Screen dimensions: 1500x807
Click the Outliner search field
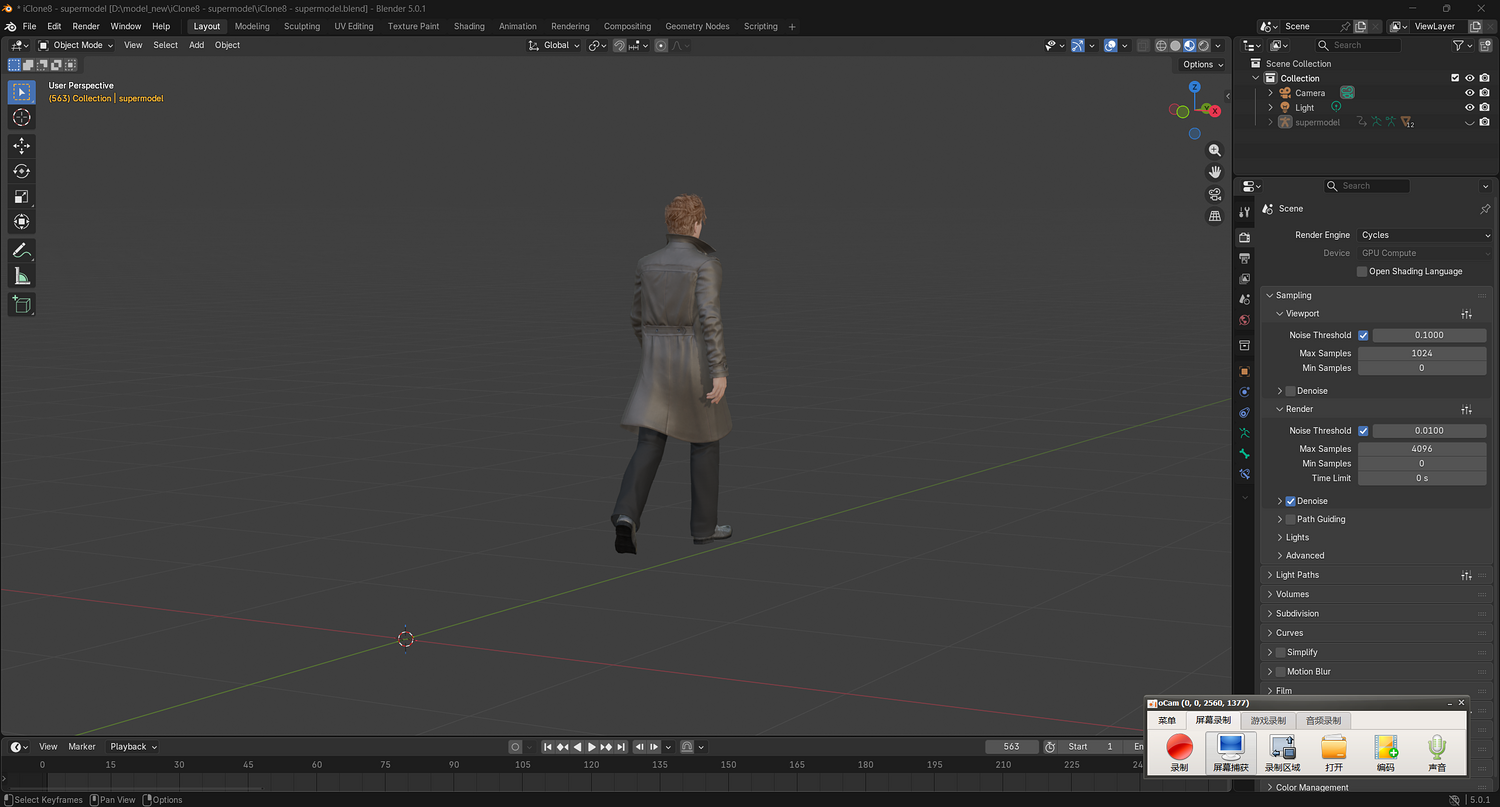(x=1358, y=45)
